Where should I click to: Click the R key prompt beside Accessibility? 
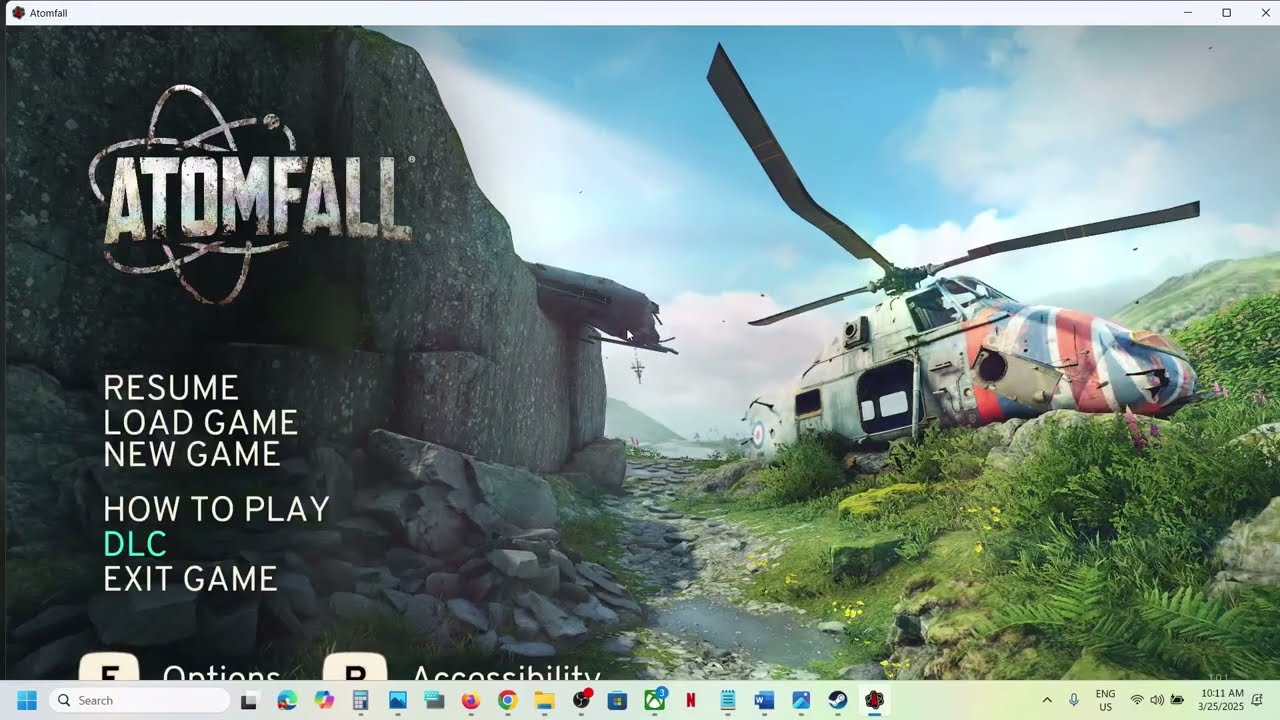pyautogui.click(x=355, y=667)
